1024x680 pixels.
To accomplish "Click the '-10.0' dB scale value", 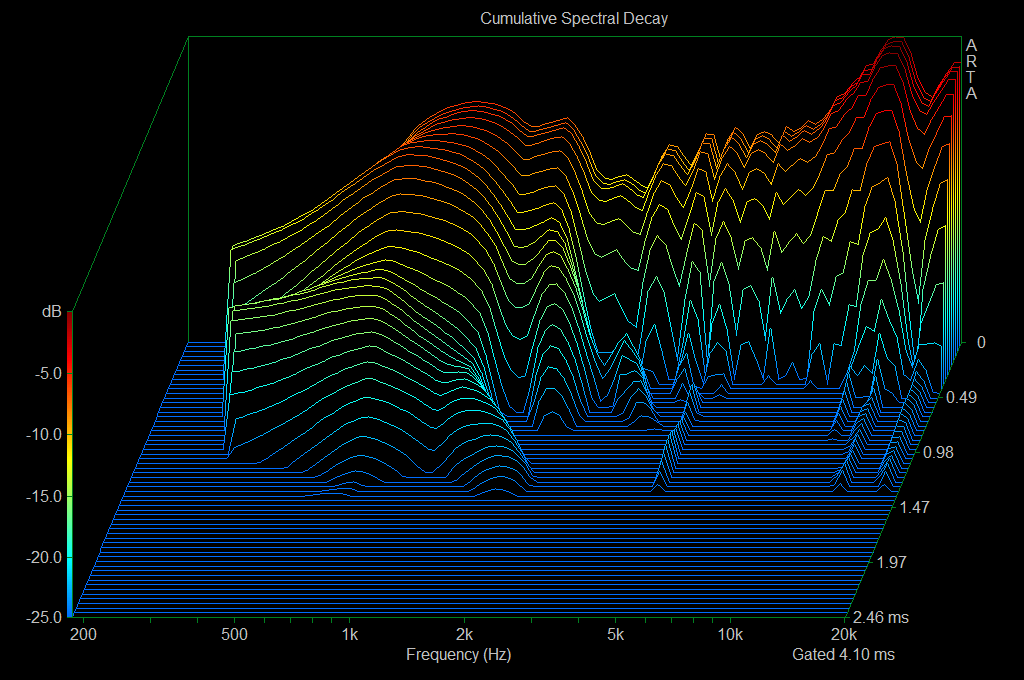I will [44, 434].
